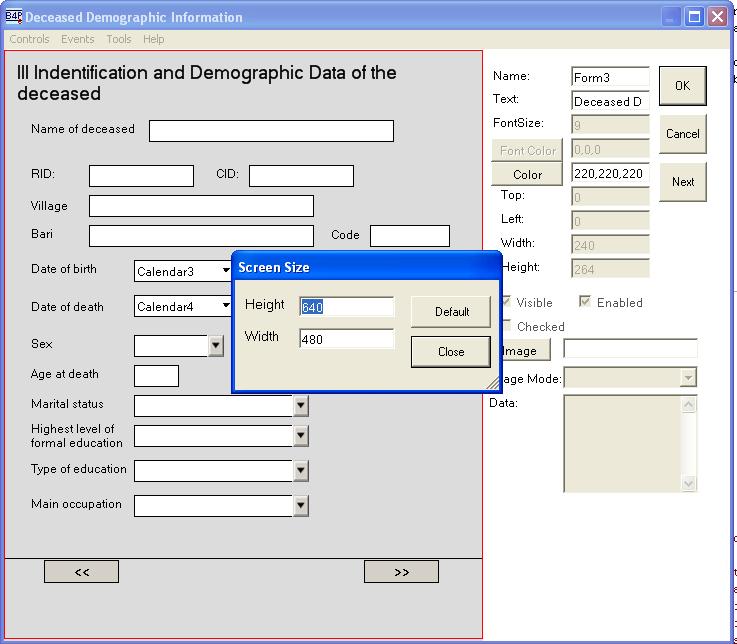Open the Type of education dropdown
The width and height of the screenshot is (737, 644).
pos(301,471)
